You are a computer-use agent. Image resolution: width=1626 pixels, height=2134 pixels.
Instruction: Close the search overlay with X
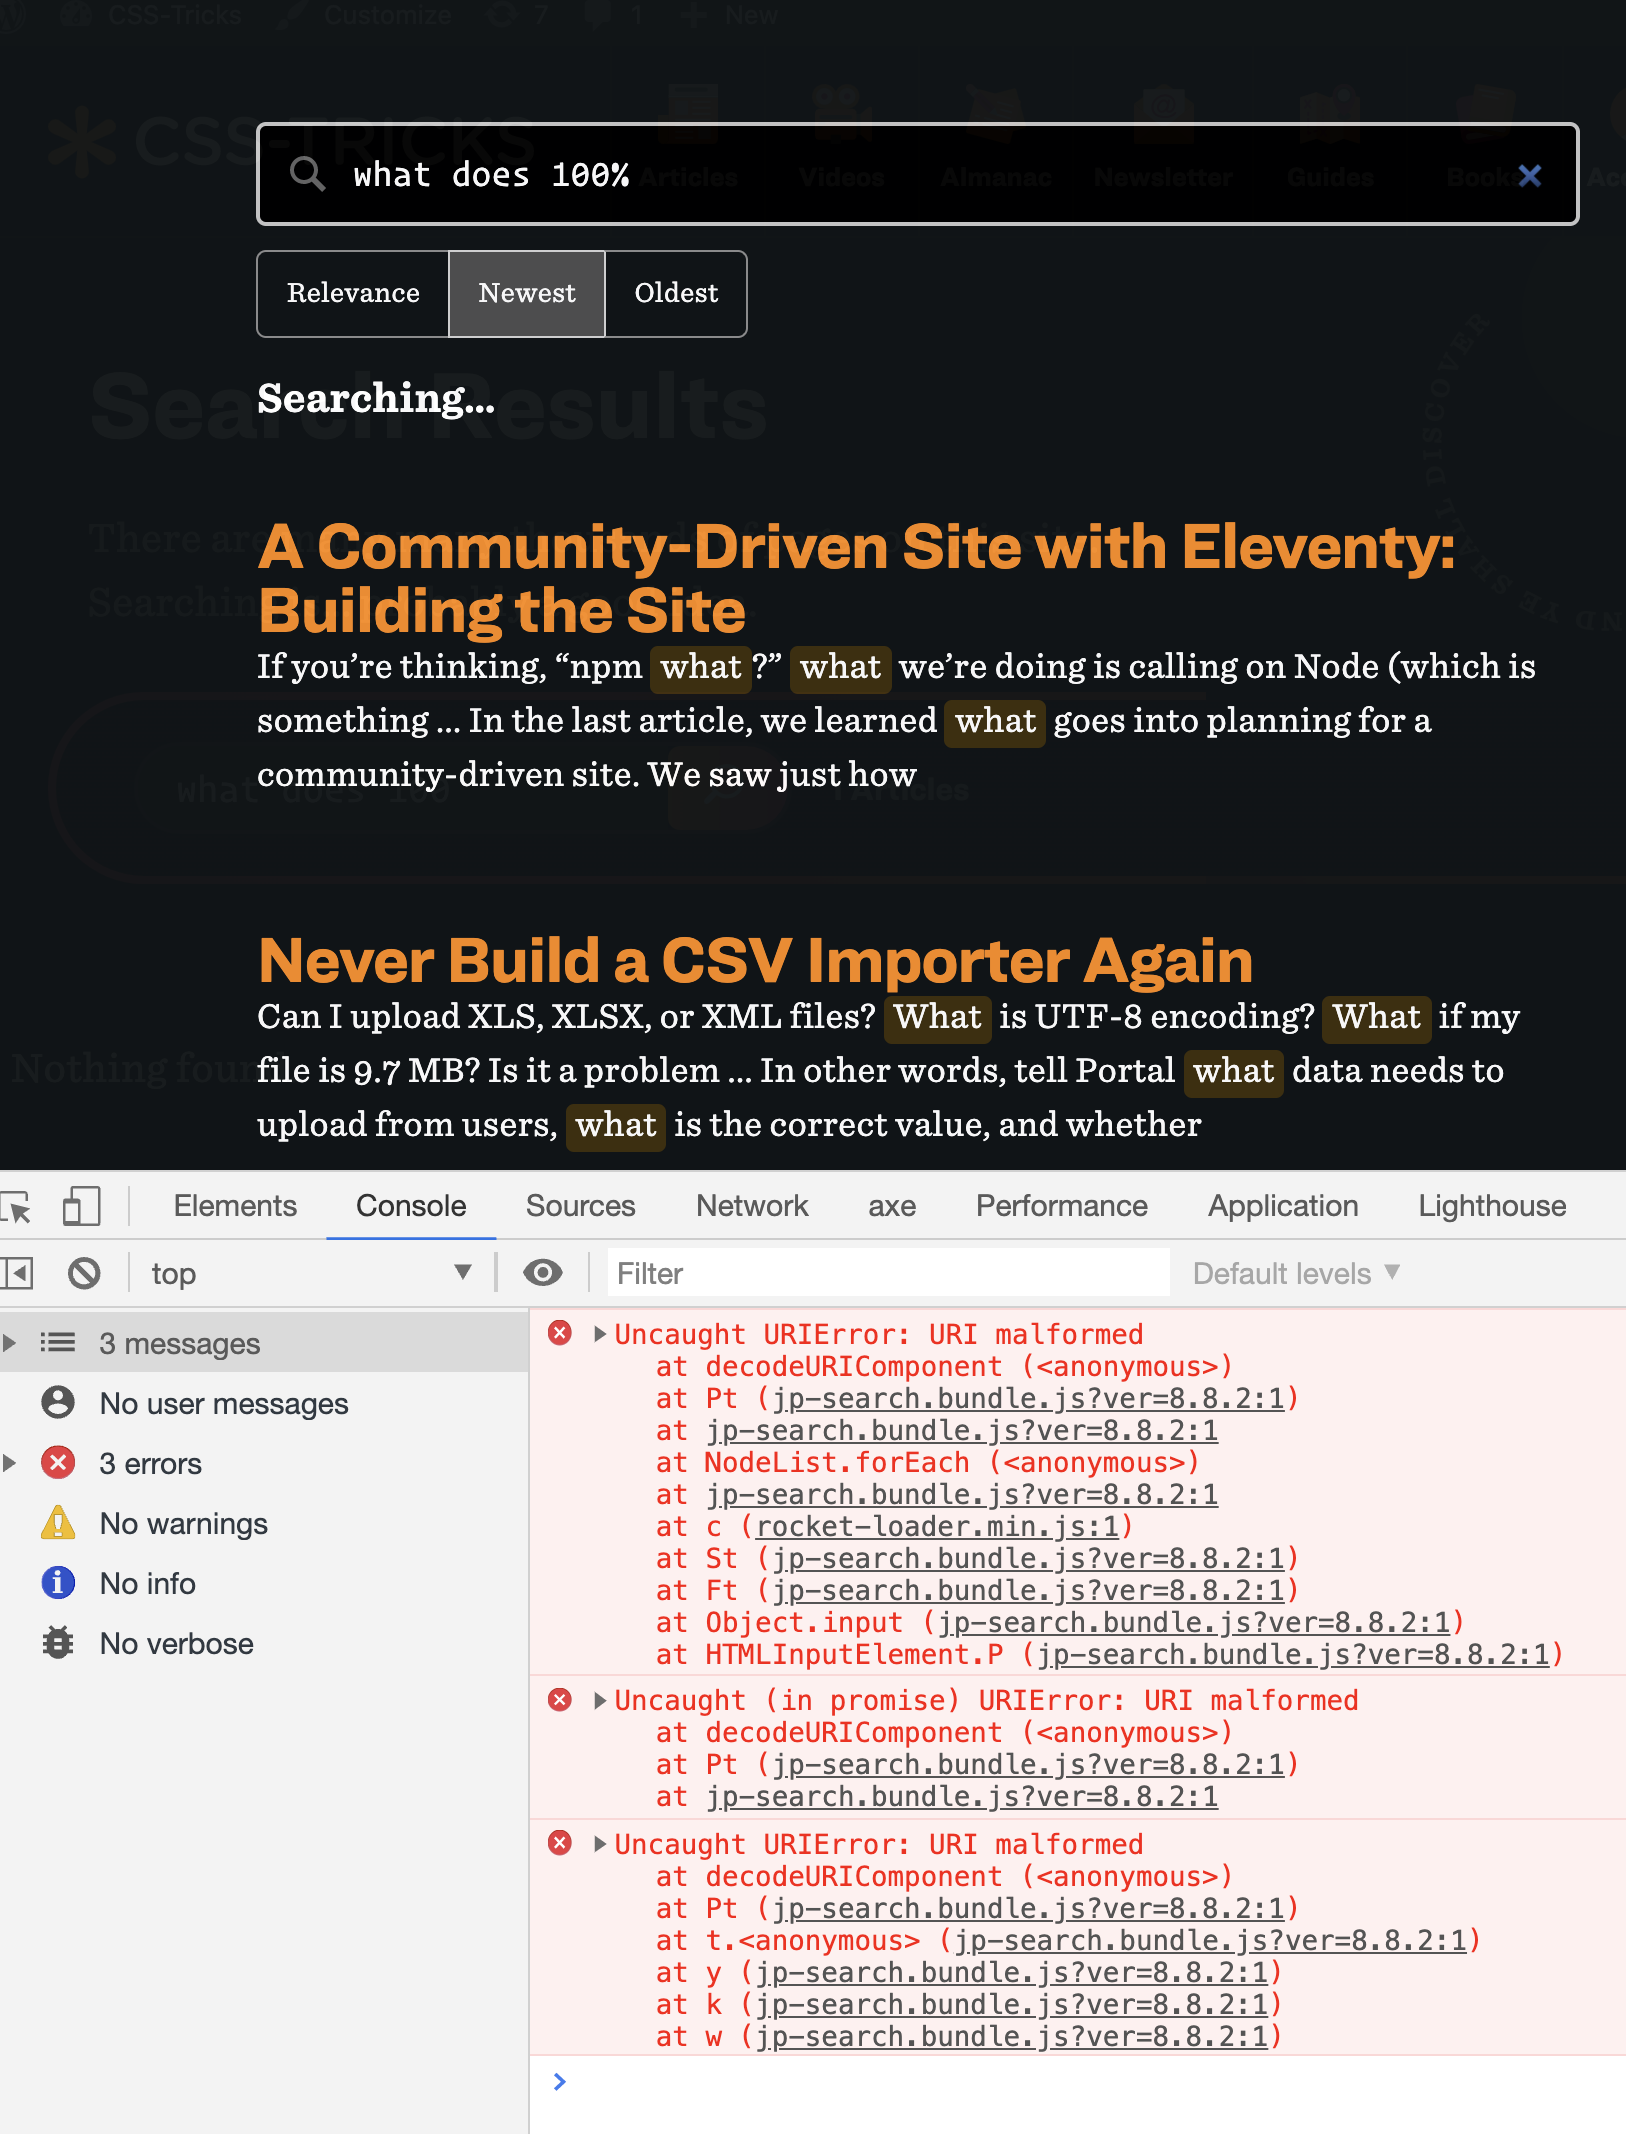tap(1529, 175)
